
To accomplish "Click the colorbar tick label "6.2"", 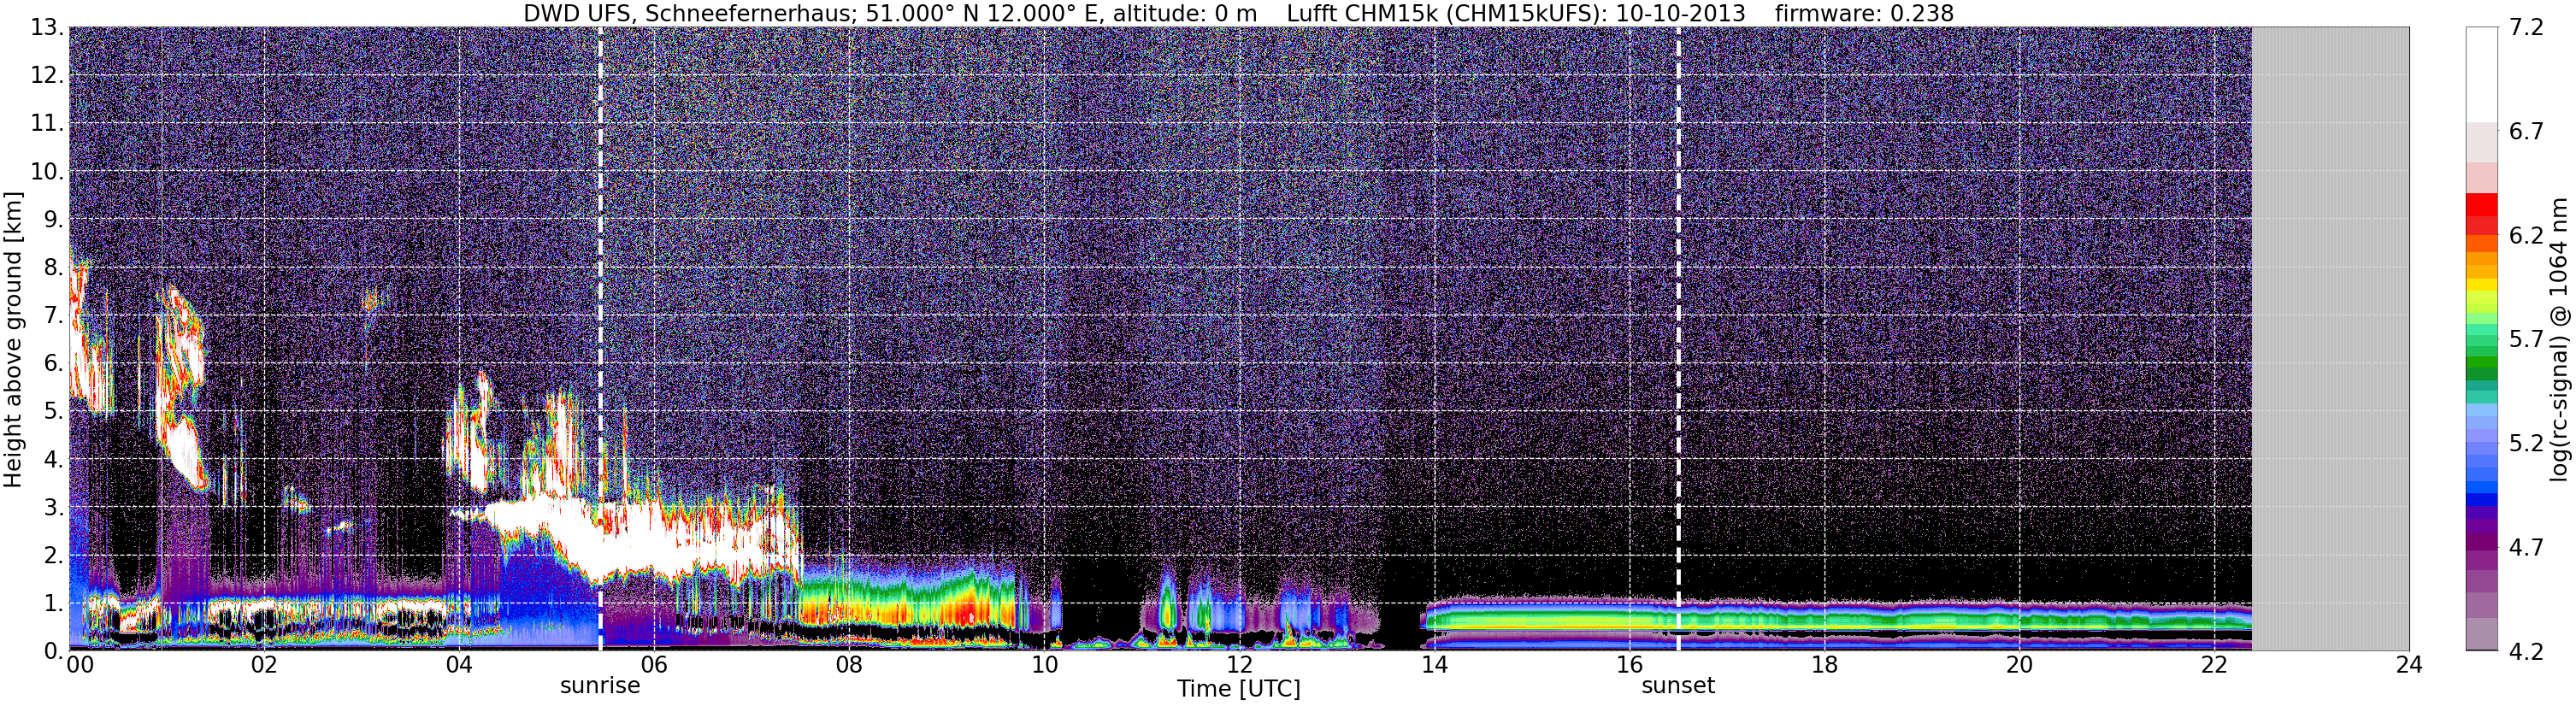I will coord(2526,236).
